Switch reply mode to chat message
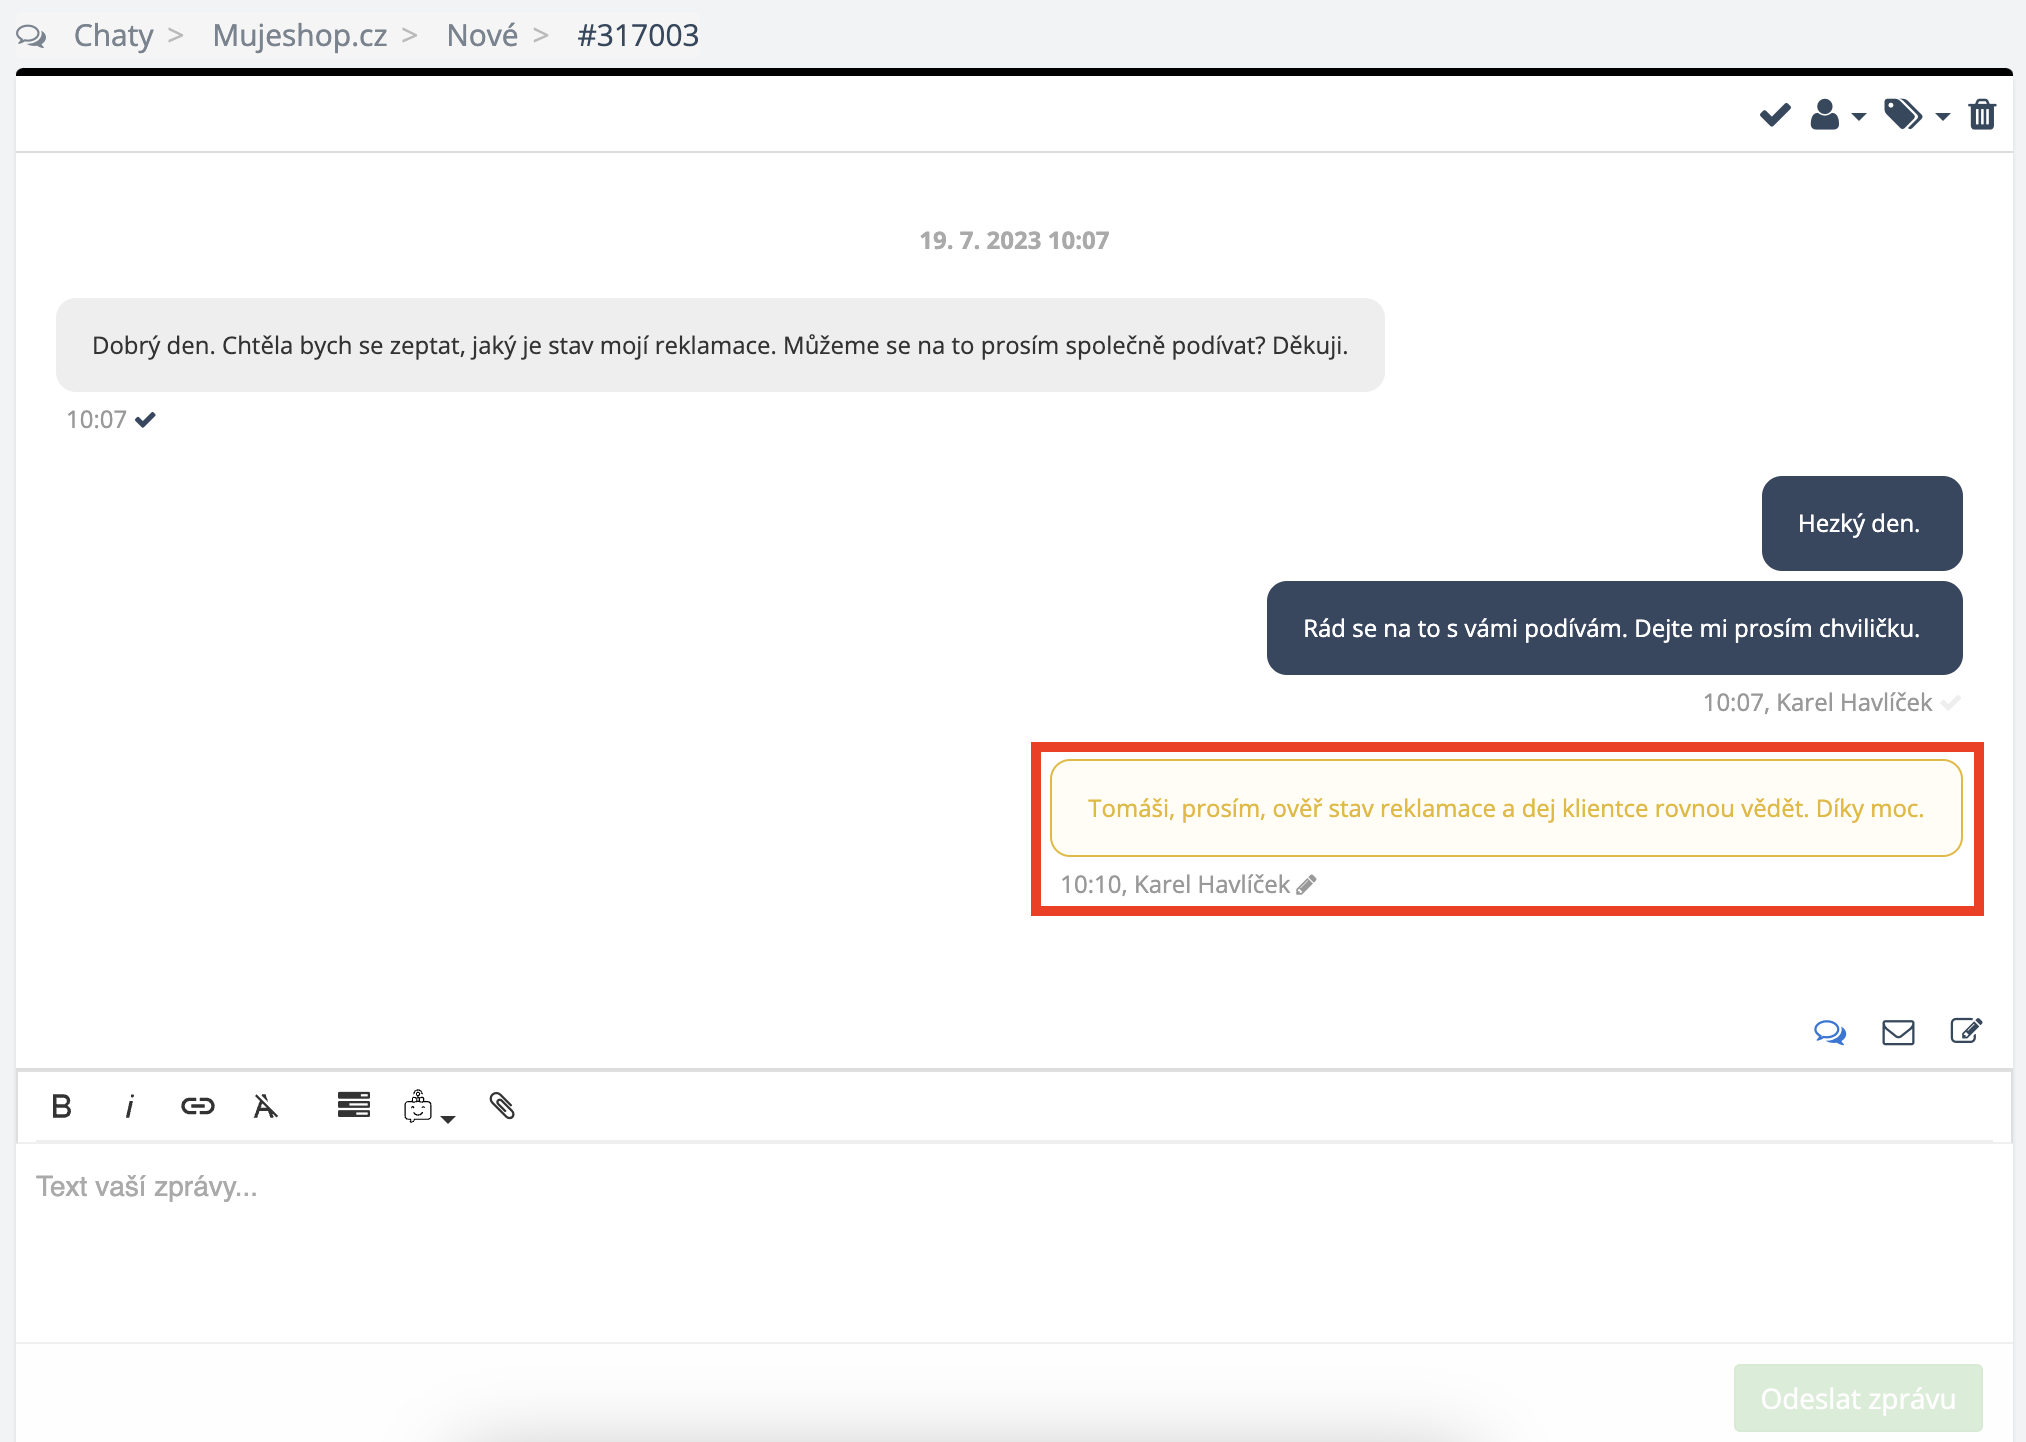The height and width of the screenshot is (1442, 2026). (1830, 1032)
